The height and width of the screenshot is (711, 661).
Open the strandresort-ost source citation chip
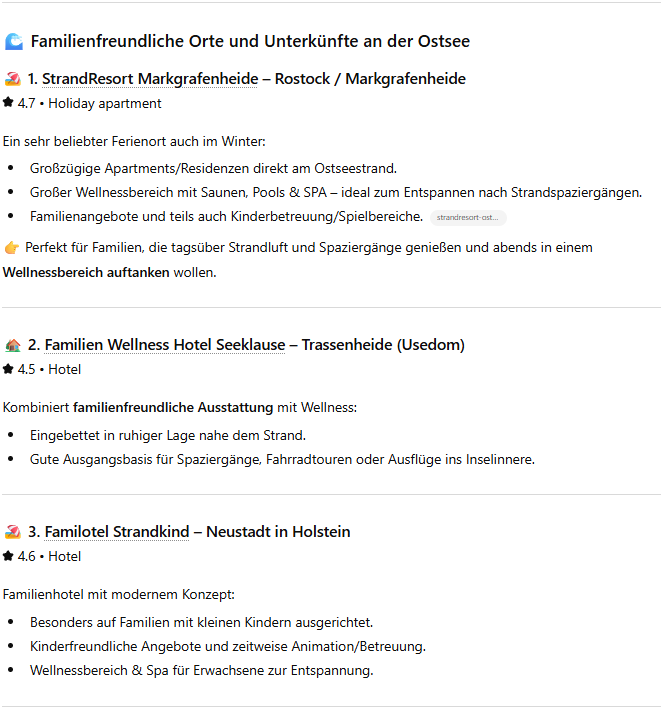(468, 217)
